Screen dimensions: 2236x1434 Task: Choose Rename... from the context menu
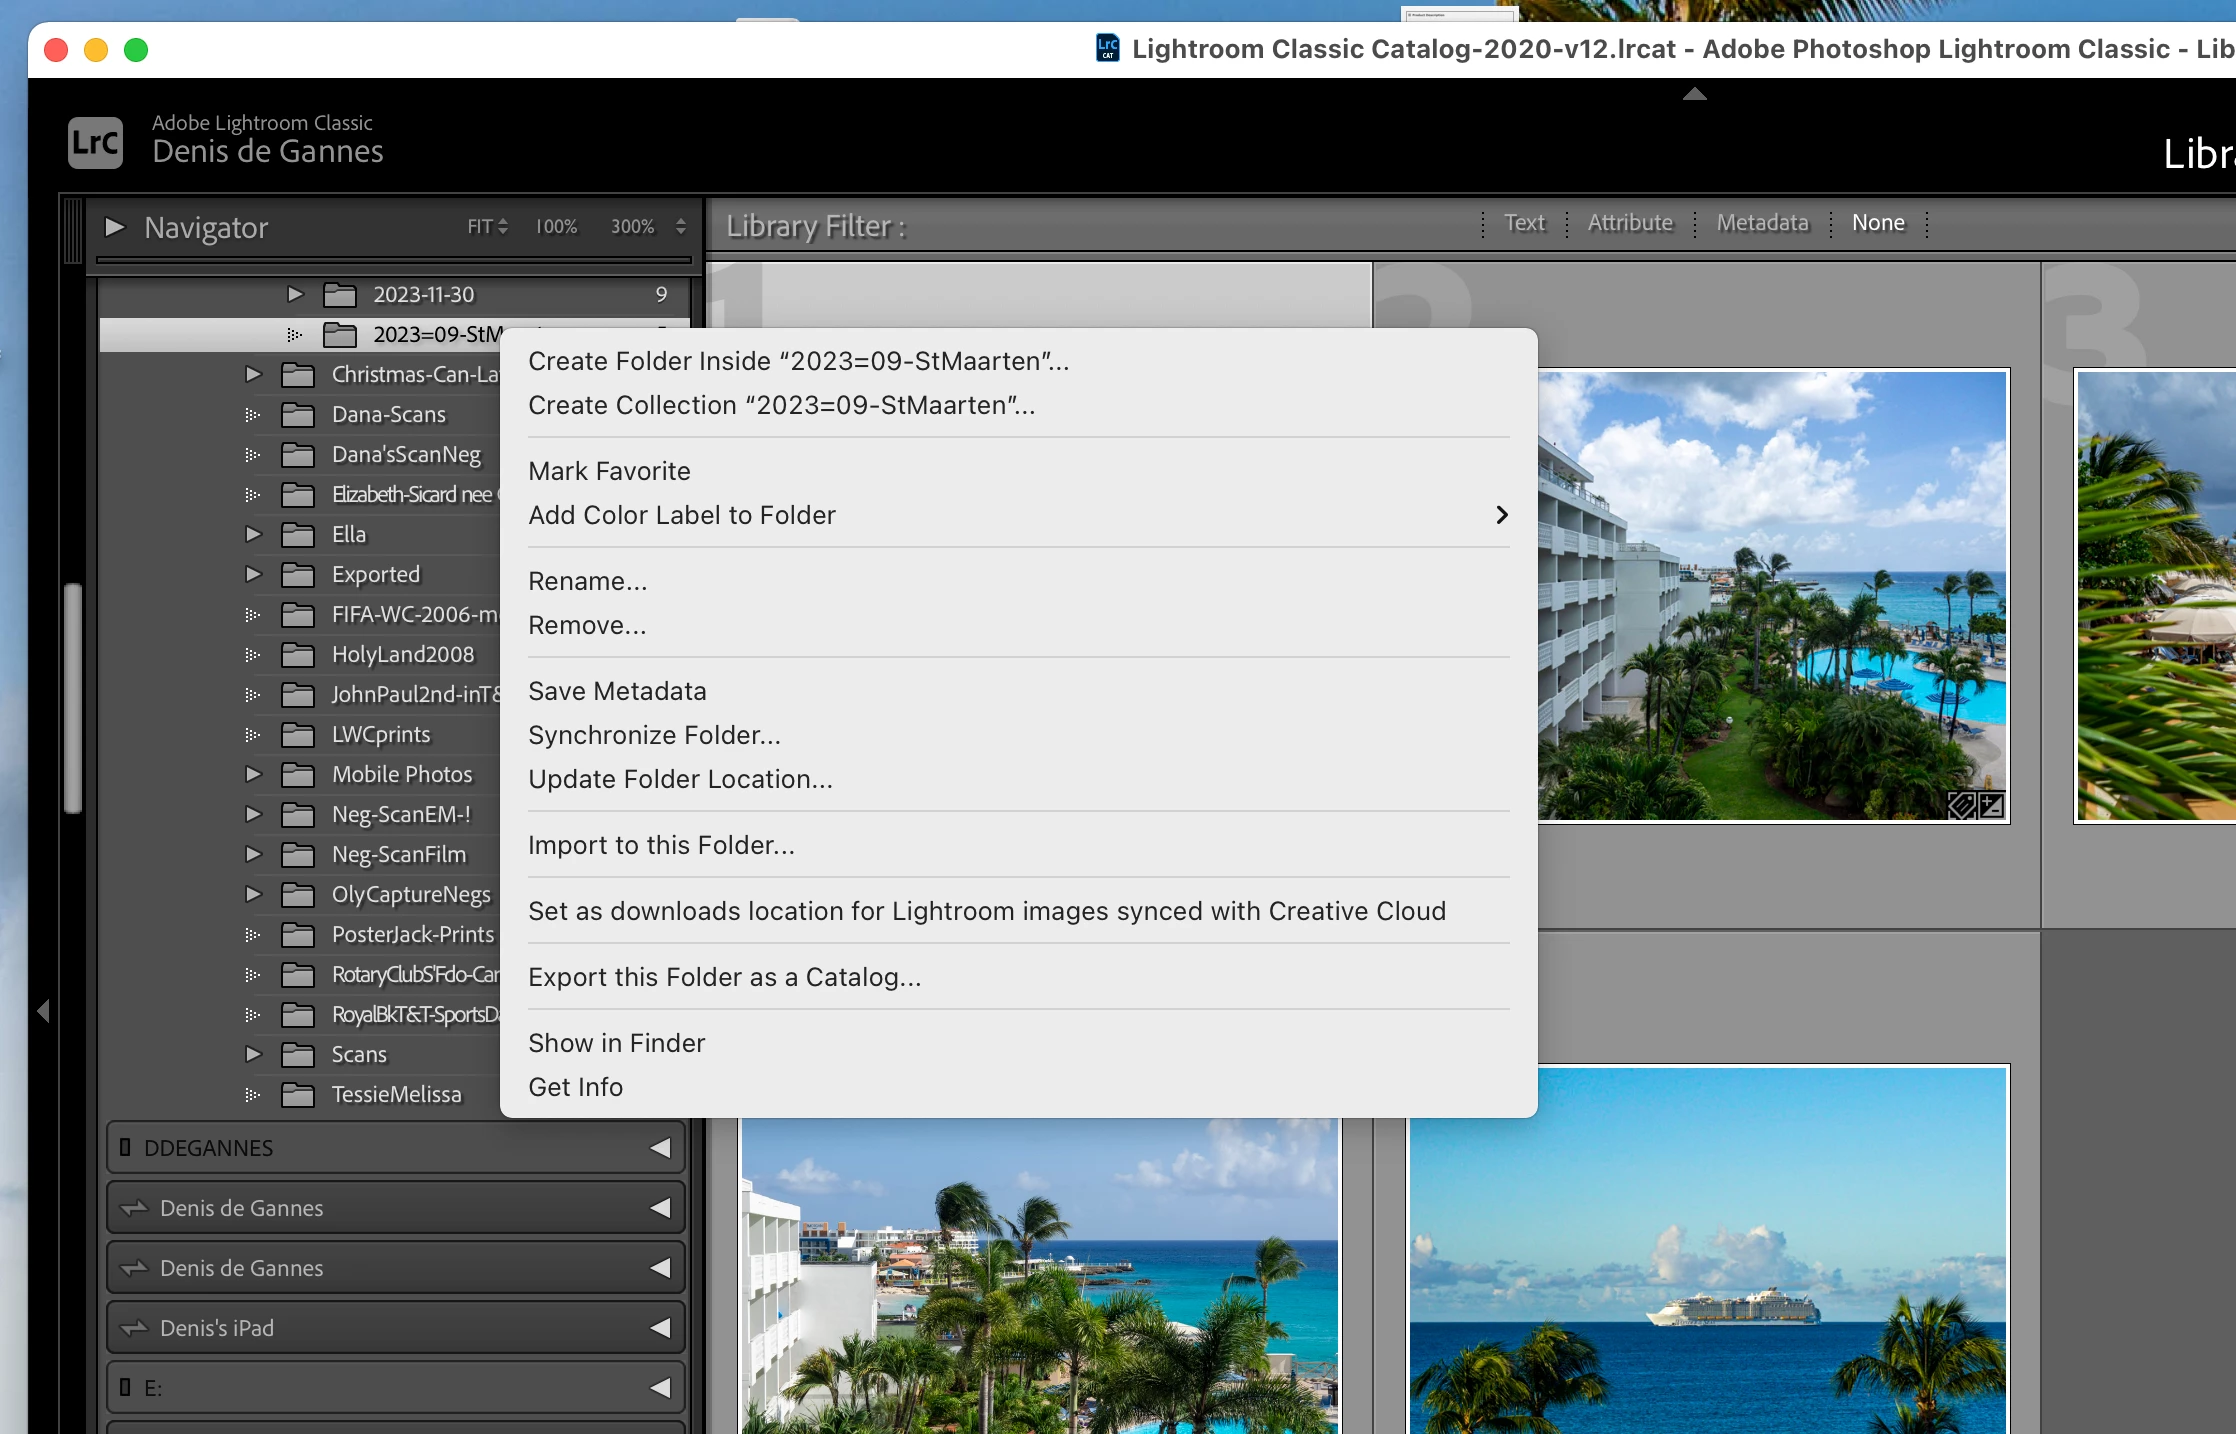click(x=587, y=581)
